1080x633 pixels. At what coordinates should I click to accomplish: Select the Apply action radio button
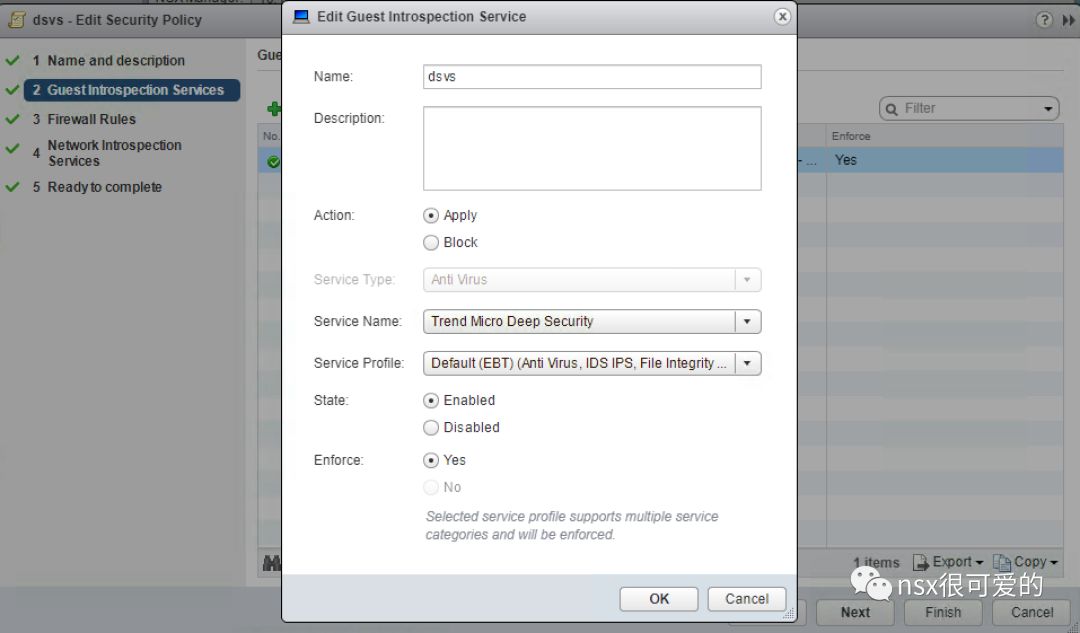coord(430,216)
